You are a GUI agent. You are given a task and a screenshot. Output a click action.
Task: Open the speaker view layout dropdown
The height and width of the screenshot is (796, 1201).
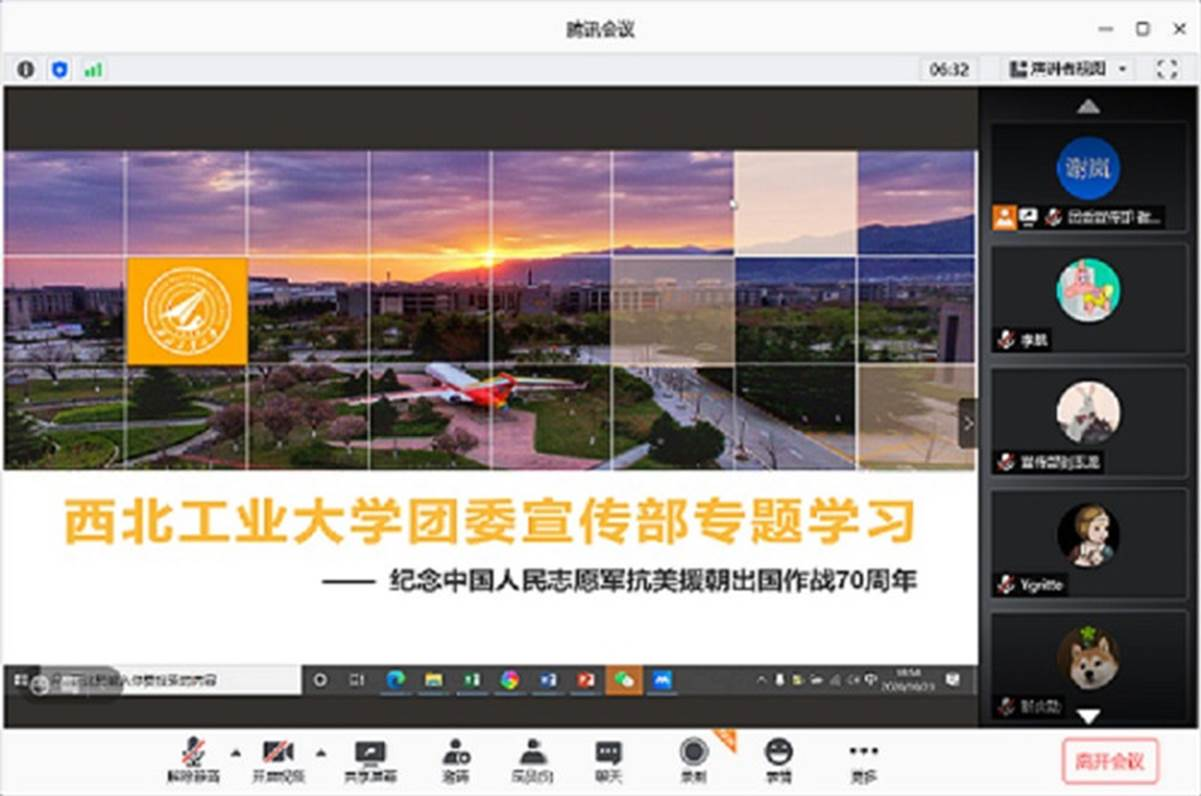tap(1068, 69)
